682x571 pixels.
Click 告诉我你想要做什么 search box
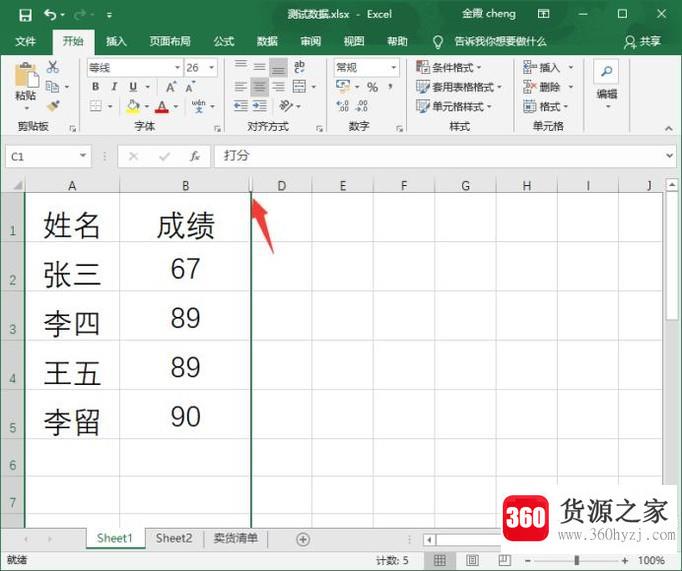pyautogui.click(x=500, y=42)
